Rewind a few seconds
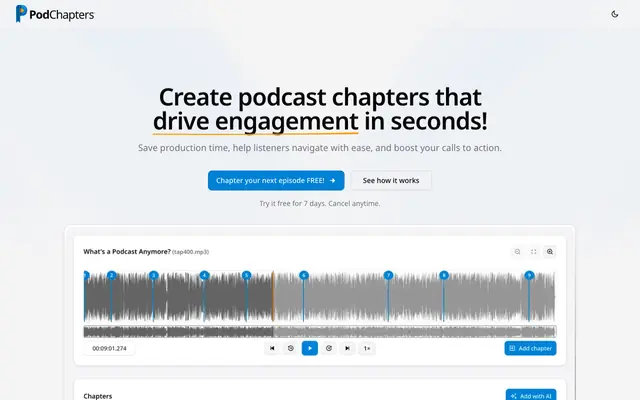 291,348
